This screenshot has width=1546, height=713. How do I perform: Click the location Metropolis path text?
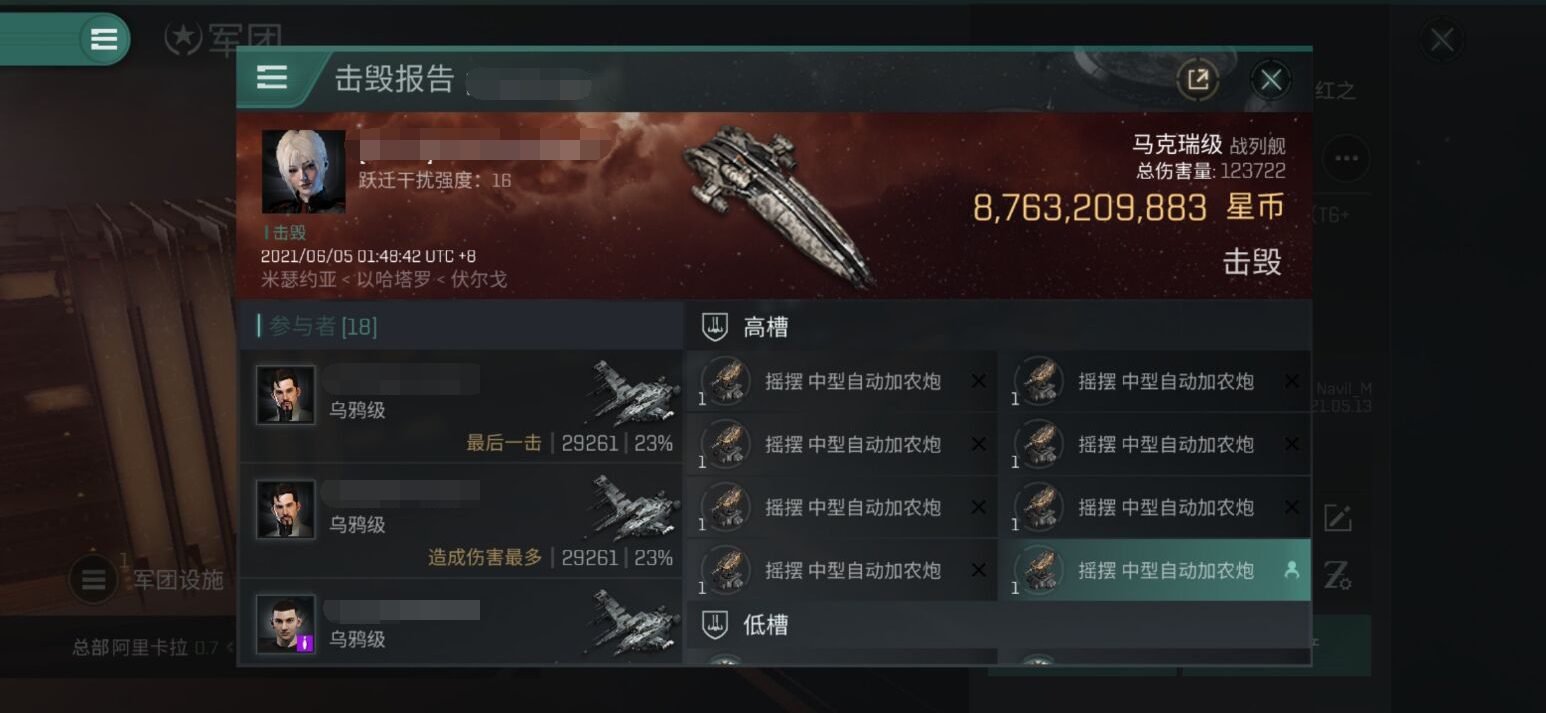pos(384,279)
